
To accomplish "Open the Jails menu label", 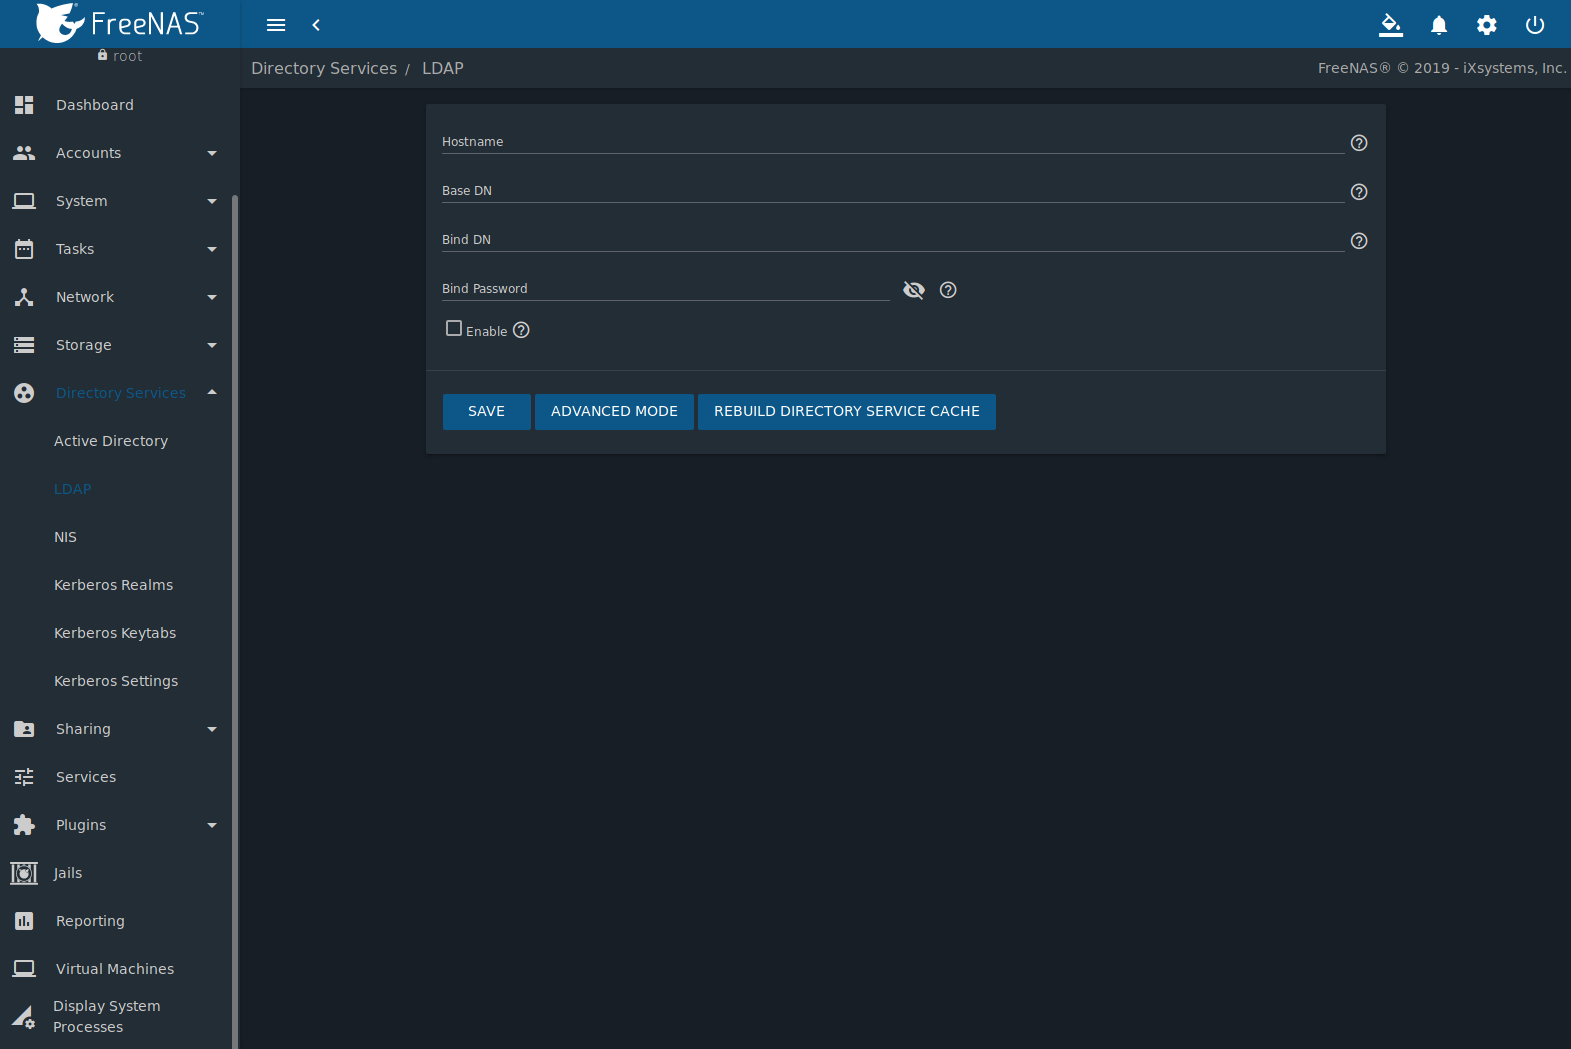I will (68, 873).
